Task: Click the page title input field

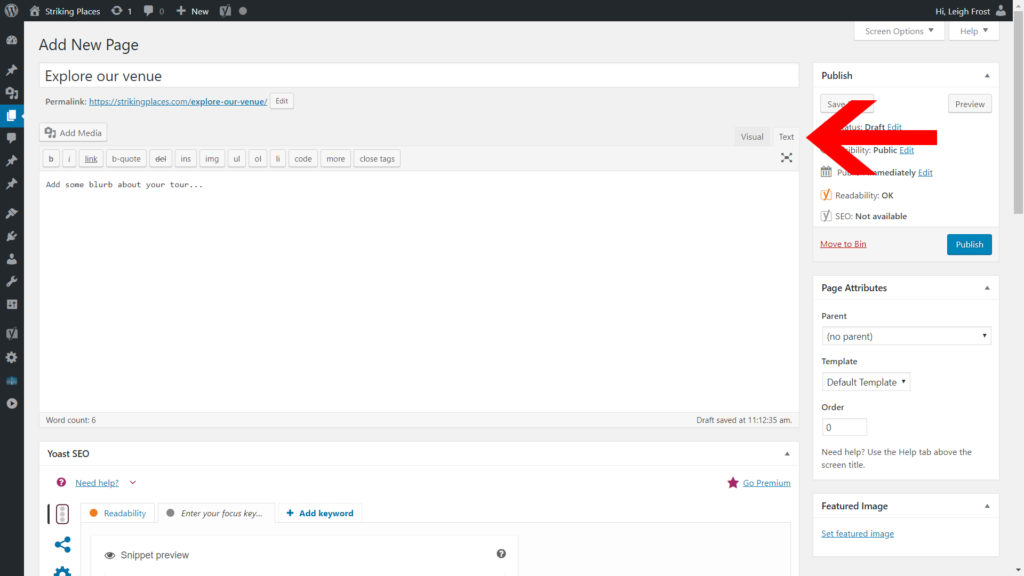Action: click(x=419, y=76)
